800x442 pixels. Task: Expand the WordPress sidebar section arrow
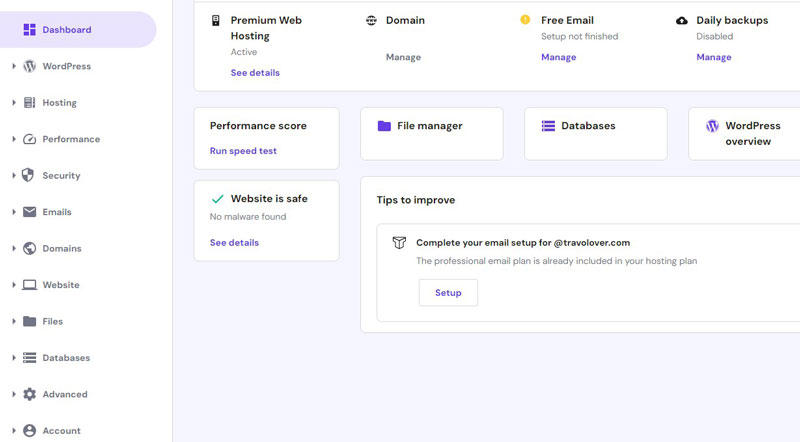(13, 66)
